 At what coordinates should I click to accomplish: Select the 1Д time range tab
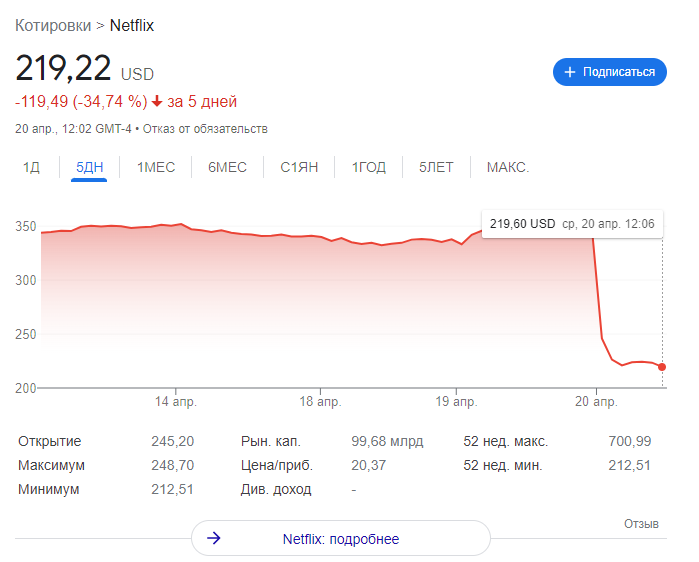(x=31, y=167)
